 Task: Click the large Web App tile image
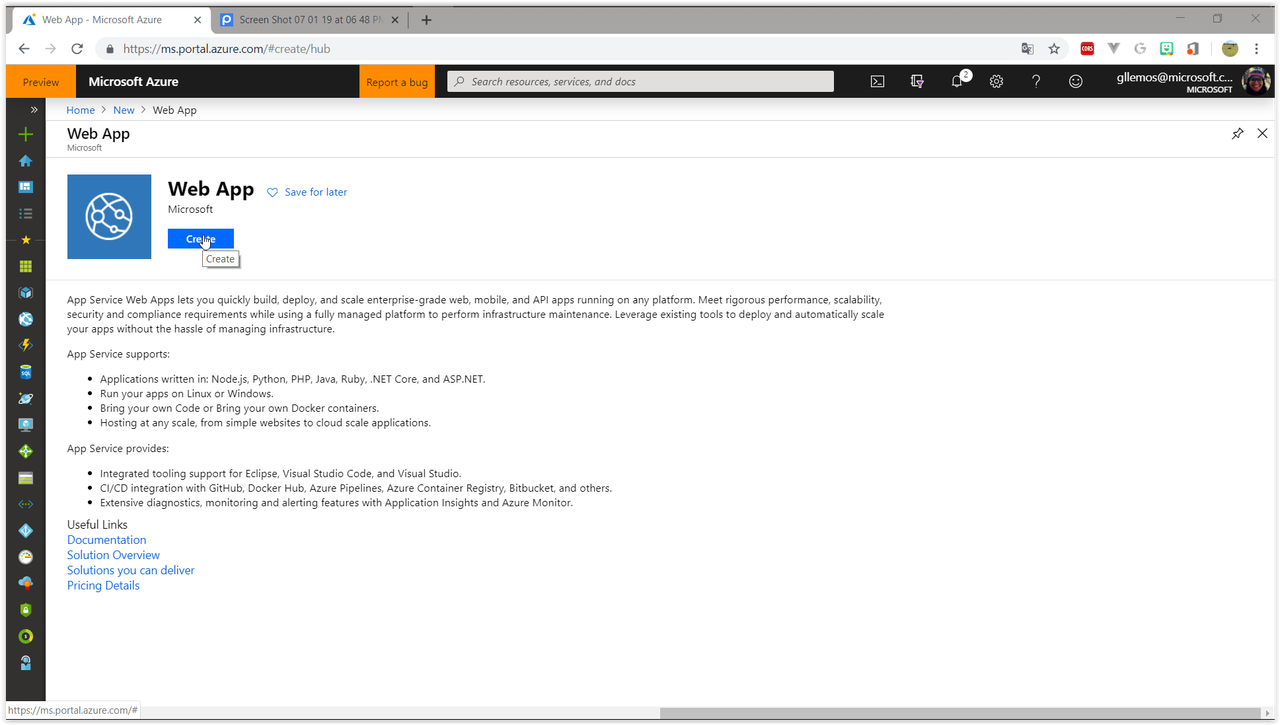point(109,217)
